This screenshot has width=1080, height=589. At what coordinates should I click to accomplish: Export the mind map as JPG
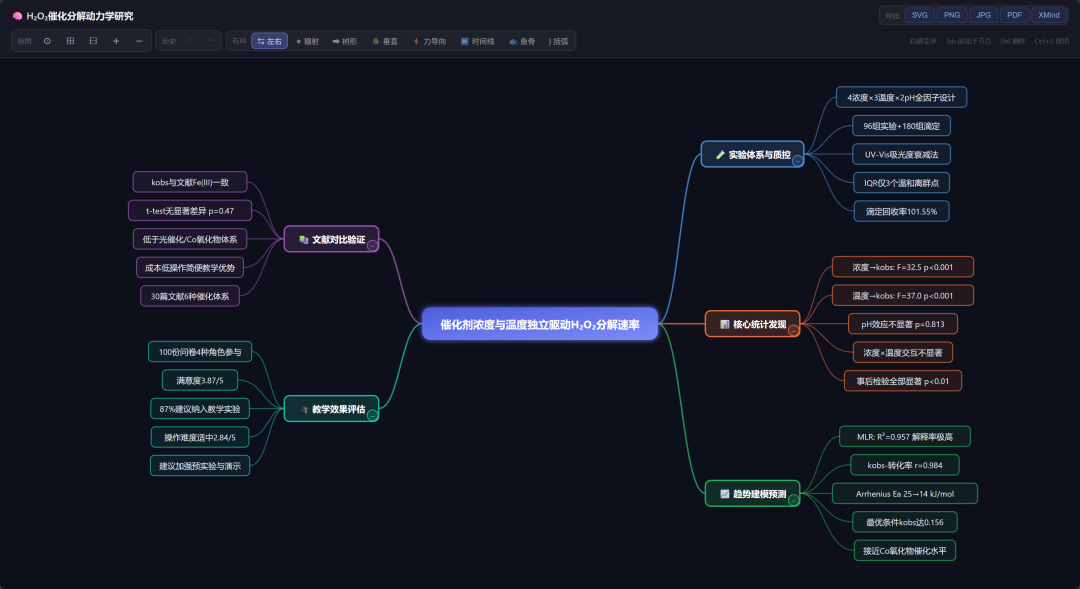pyautogui.click(x=984, y=15)
